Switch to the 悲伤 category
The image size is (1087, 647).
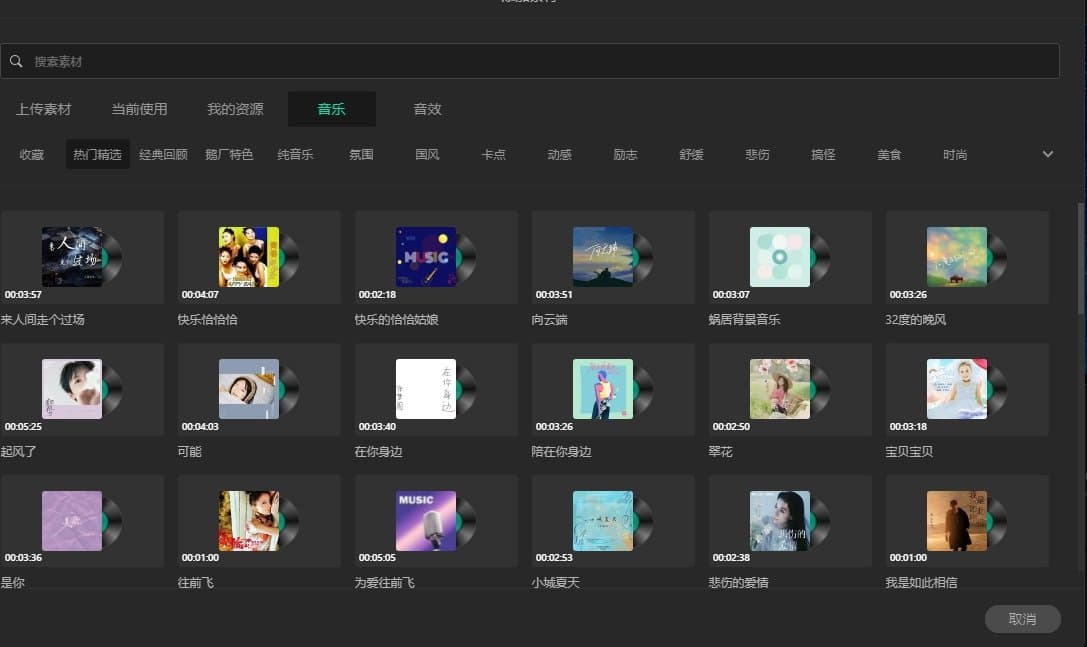click(757, 155)
